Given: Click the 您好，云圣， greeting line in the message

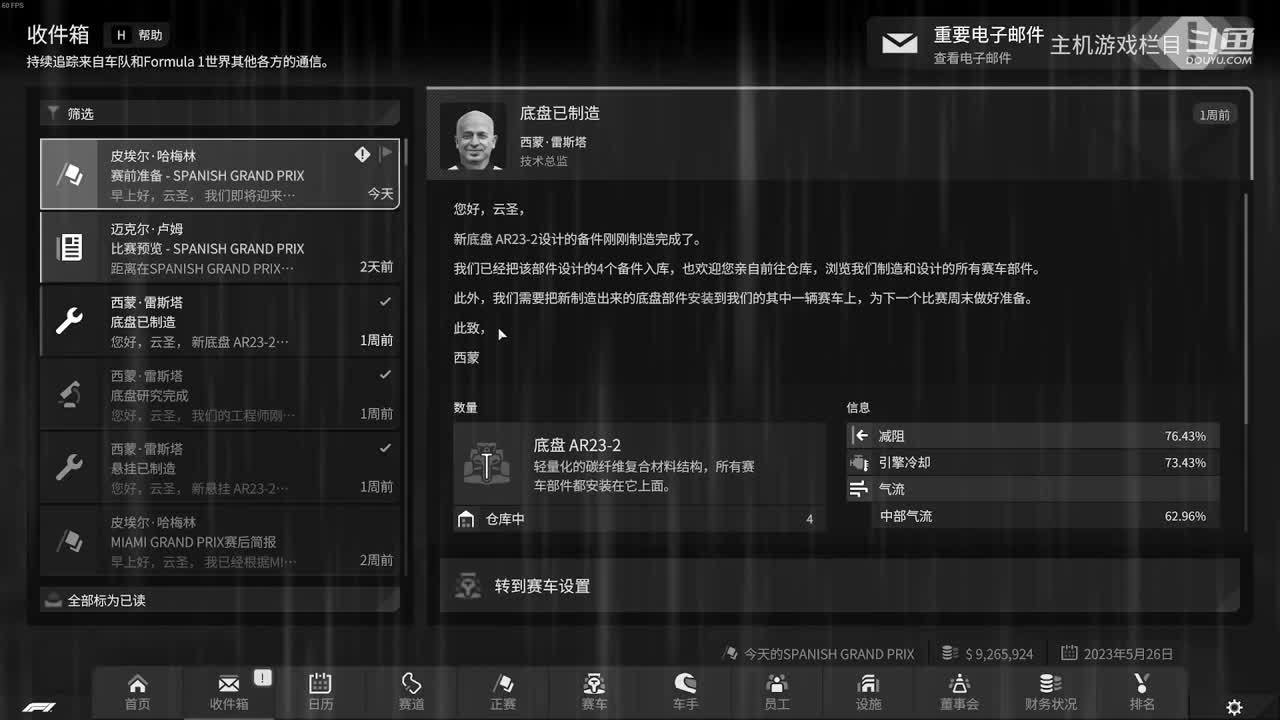Looking at the screenshot, I should [489, 210].
